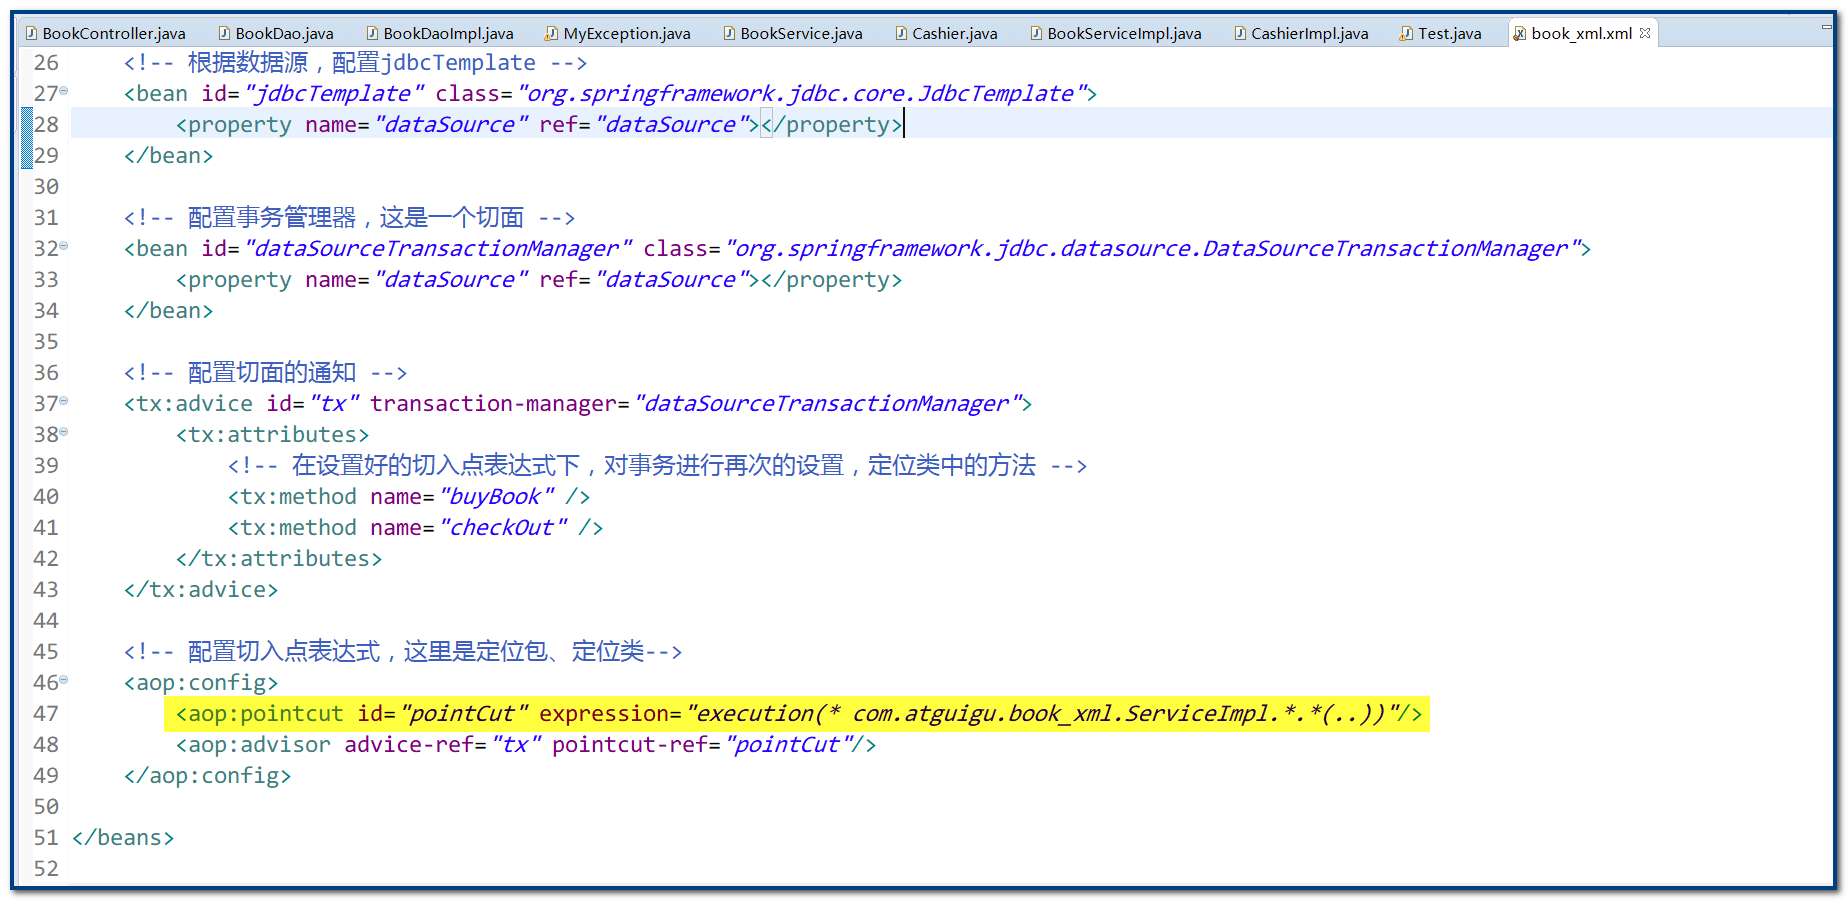Click the closing </aop:config> tag
The width and height of the screenshot is (1848, 901).
tap(208, 776)
